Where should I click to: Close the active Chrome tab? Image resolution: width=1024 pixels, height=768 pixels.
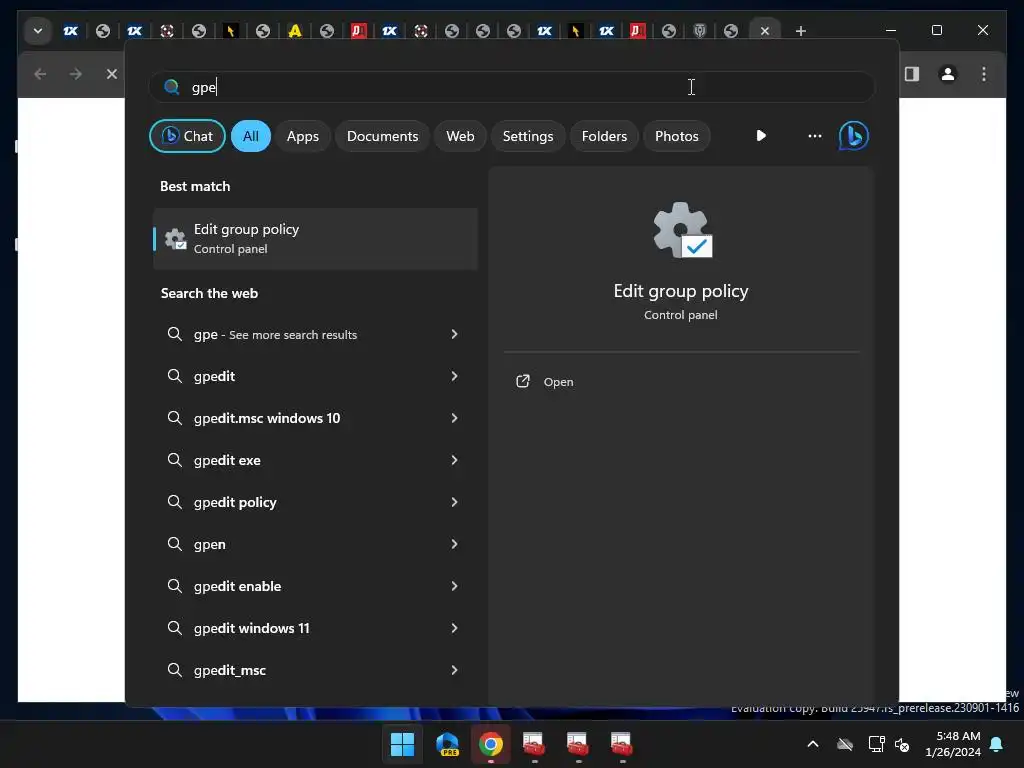tap(765, 31)
